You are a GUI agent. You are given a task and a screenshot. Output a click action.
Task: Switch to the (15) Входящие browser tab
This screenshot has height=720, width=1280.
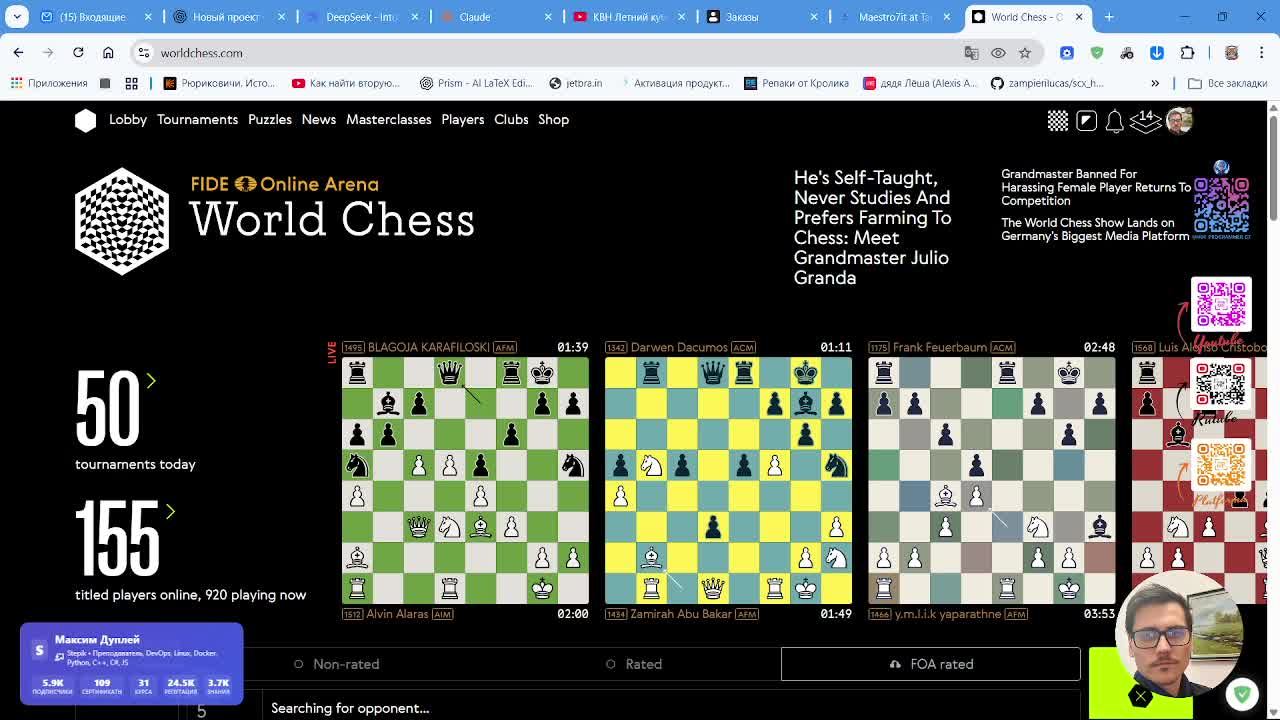click(x=97, y=17)
